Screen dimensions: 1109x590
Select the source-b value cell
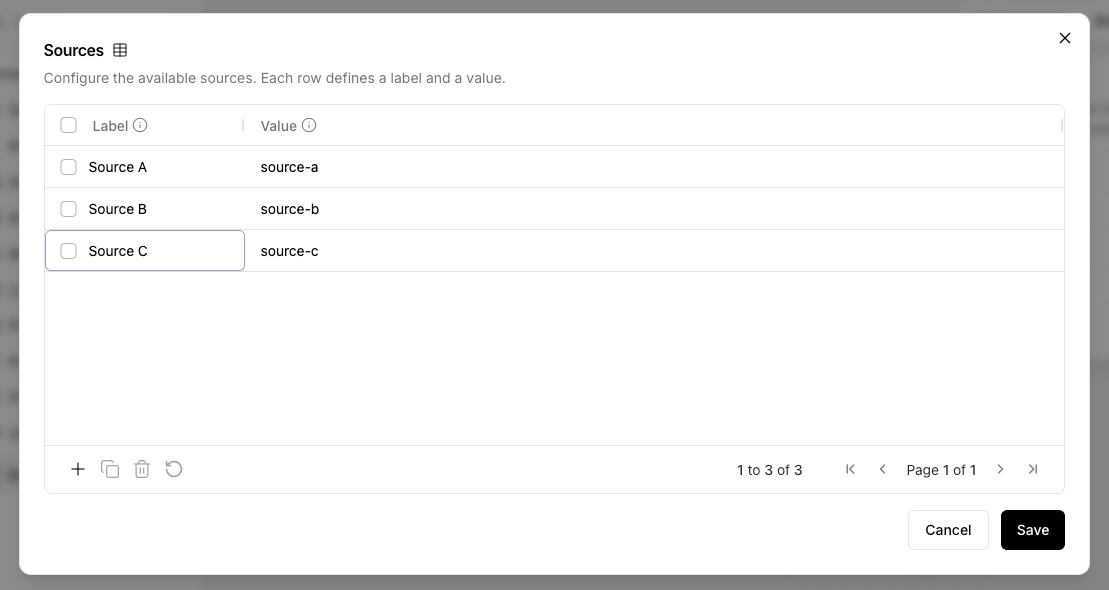[289, 209]
